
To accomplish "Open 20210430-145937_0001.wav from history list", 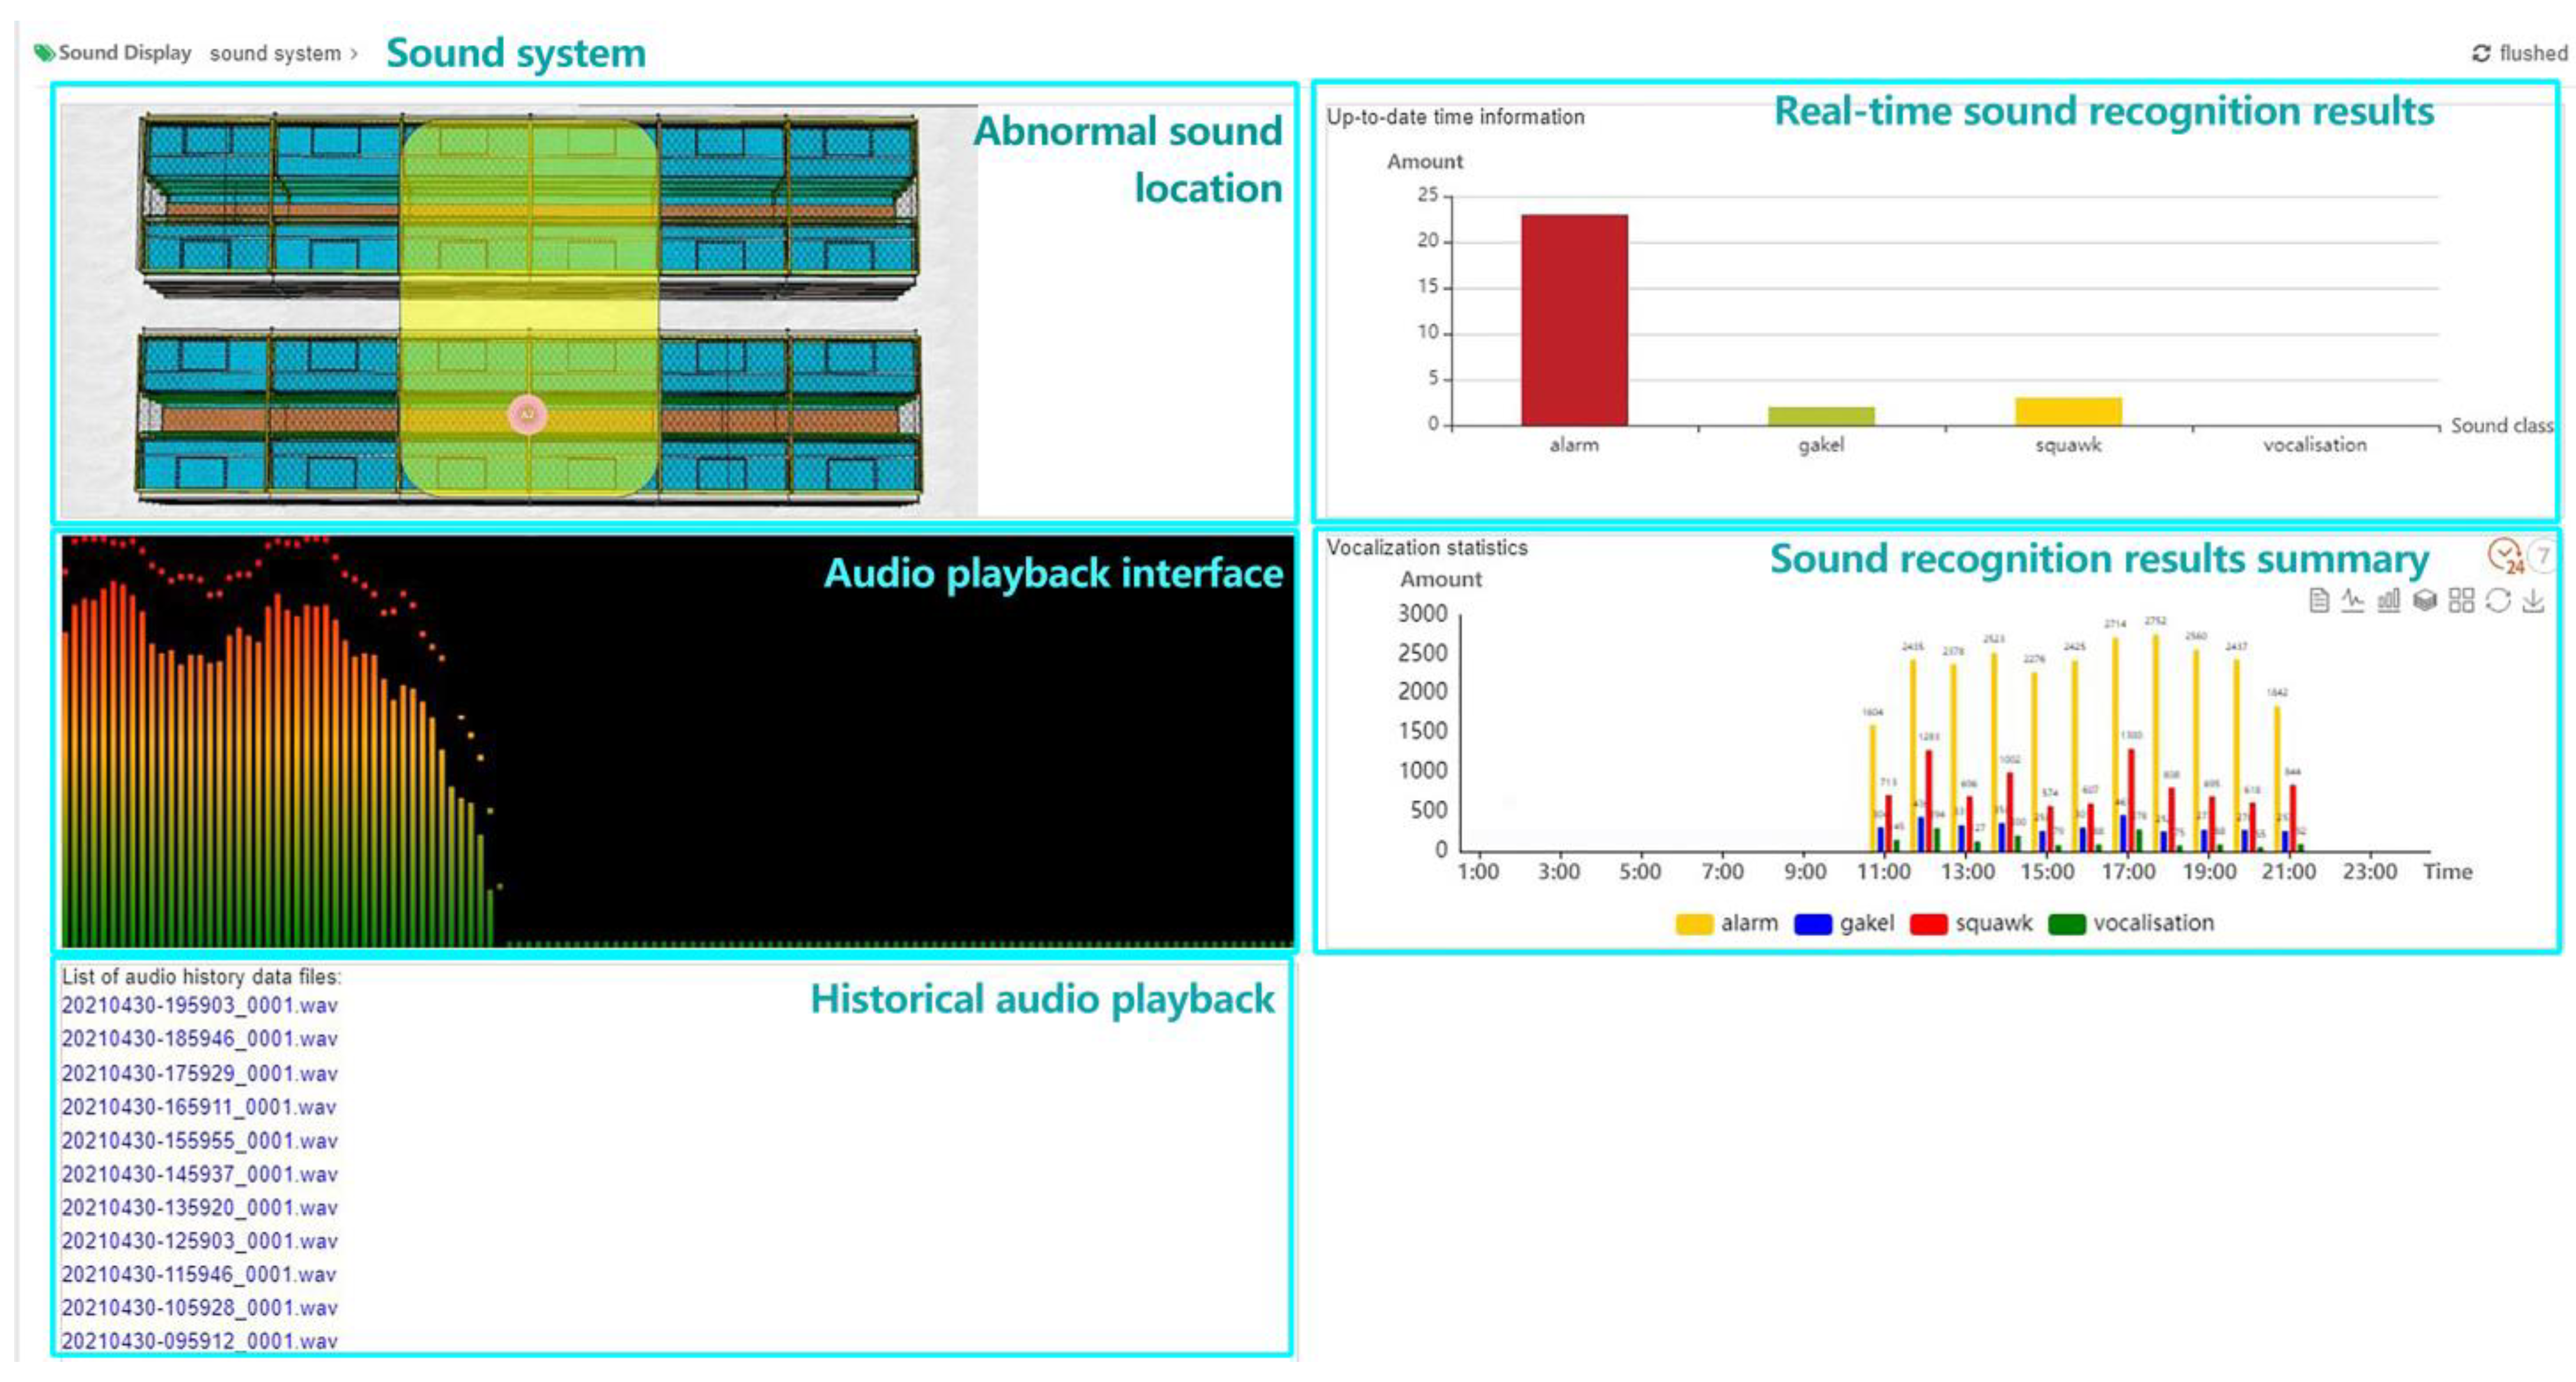I will (199, 1174).
